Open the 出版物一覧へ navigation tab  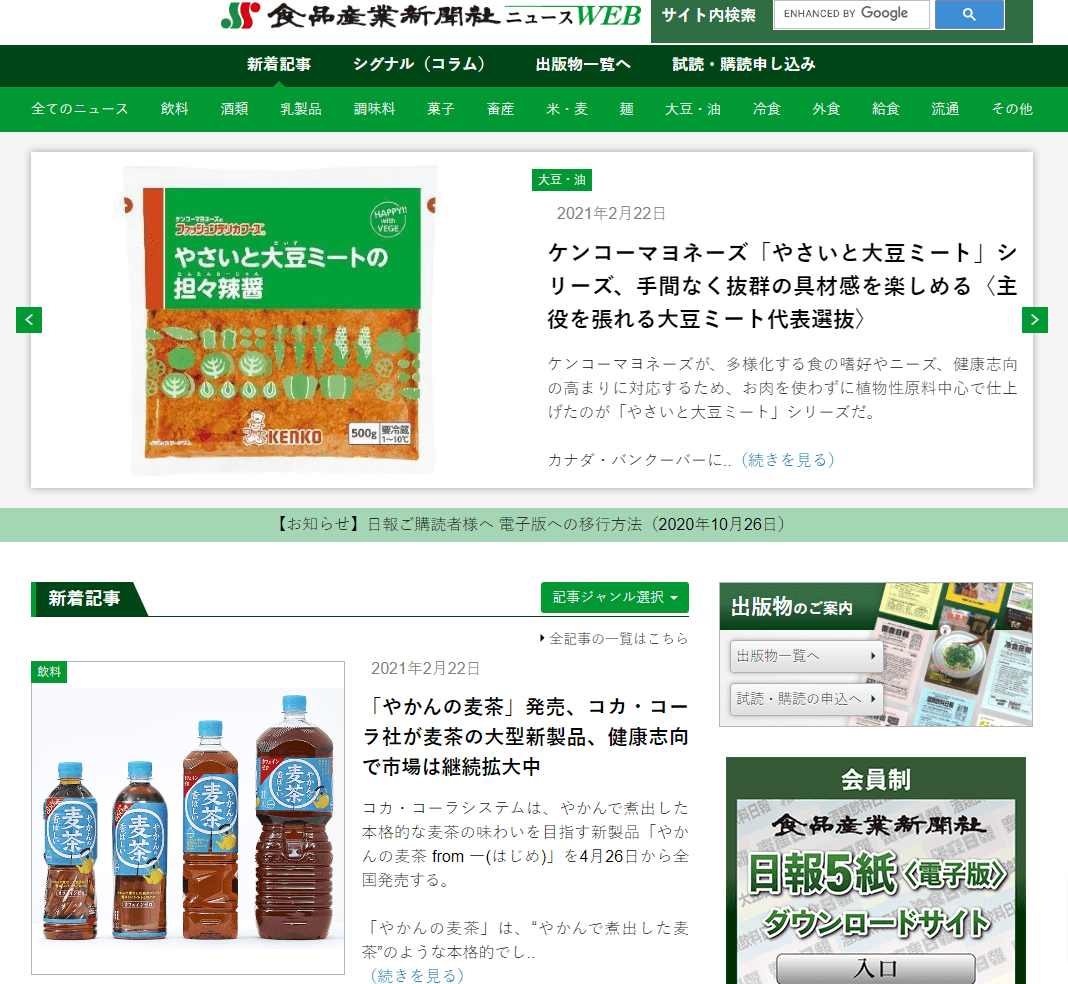[x=583, y=65]
